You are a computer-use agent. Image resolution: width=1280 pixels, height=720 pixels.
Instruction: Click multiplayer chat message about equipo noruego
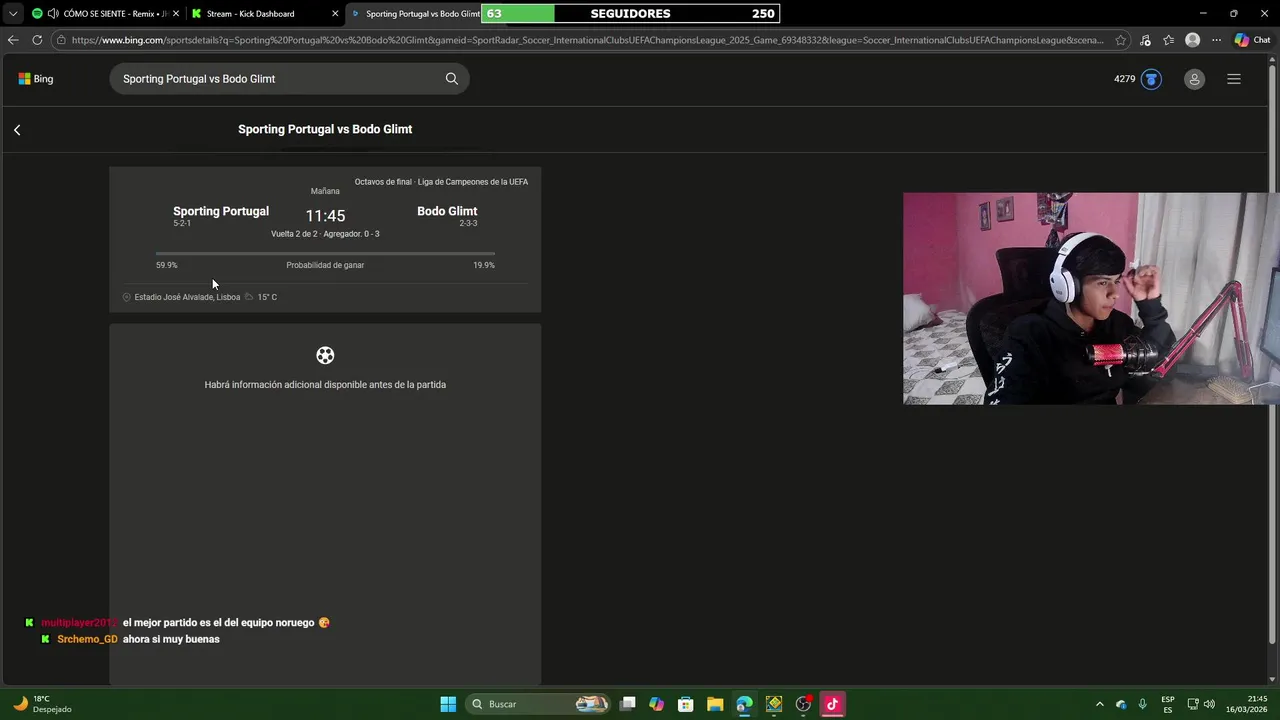pos(226,622)
